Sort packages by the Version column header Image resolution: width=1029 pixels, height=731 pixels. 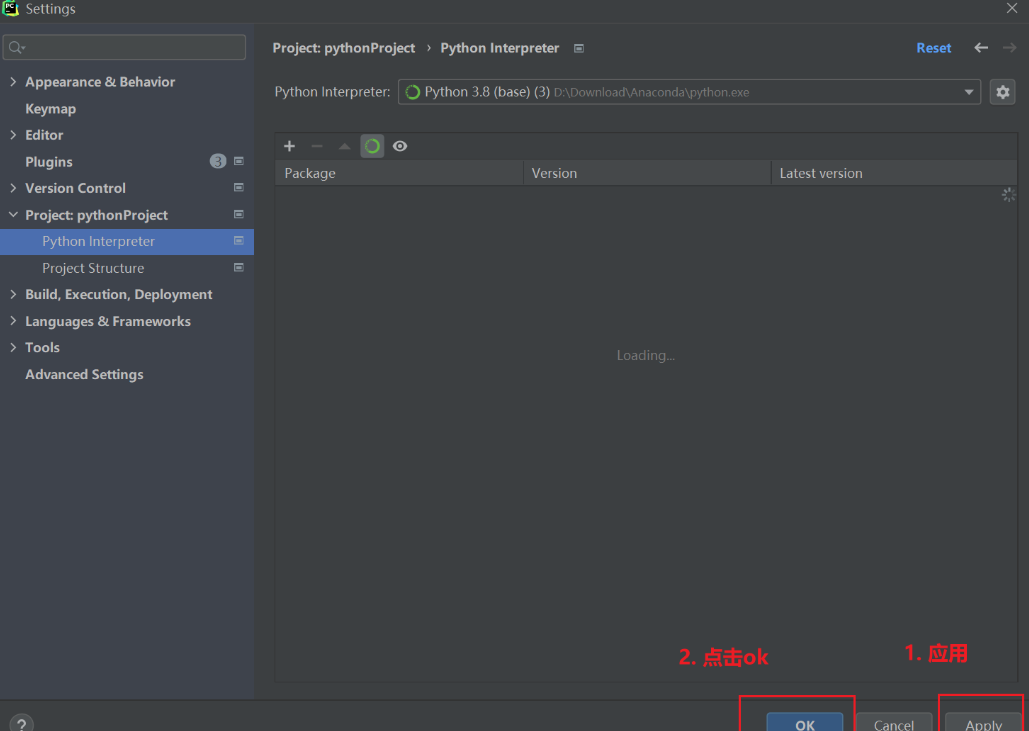pos(554,172)
